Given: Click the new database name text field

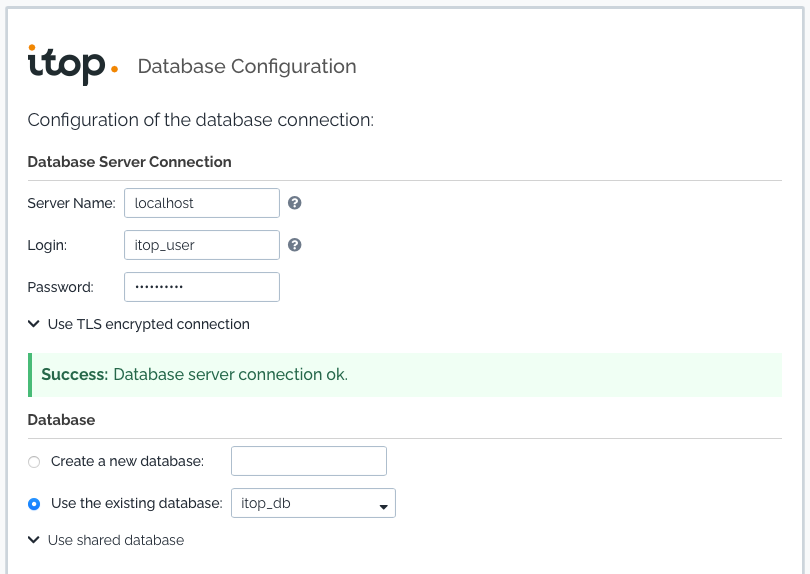Looking at the screenshot, I should point(309,461).
